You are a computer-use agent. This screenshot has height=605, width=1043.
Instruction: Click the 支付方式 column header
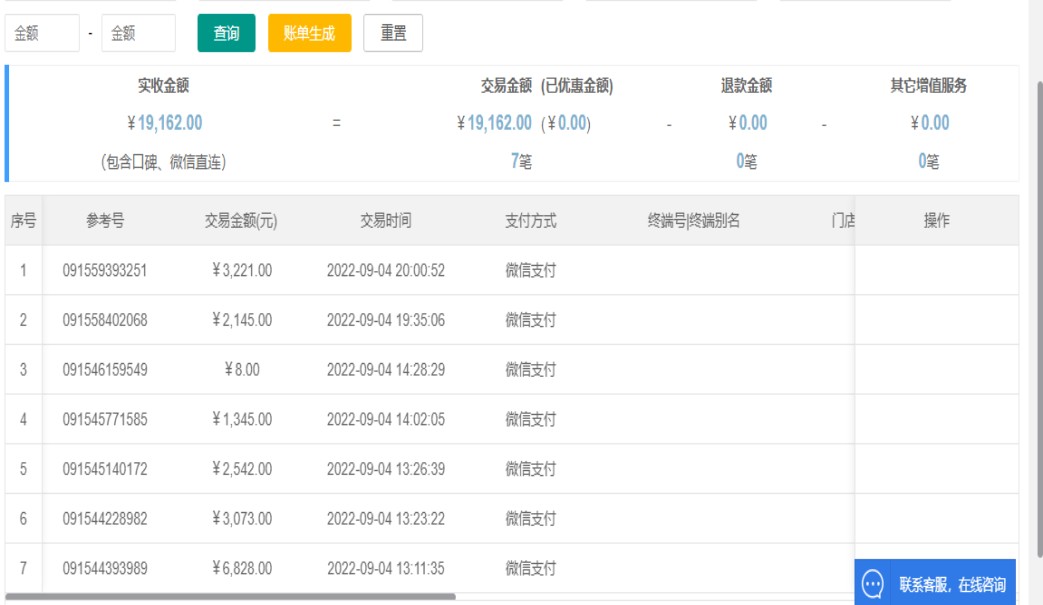pos(530,221)
